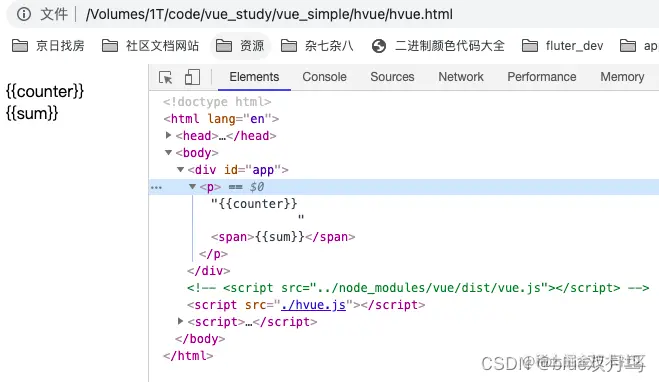Switch to the Network tab
659x382 pixels.
[461, 77]
